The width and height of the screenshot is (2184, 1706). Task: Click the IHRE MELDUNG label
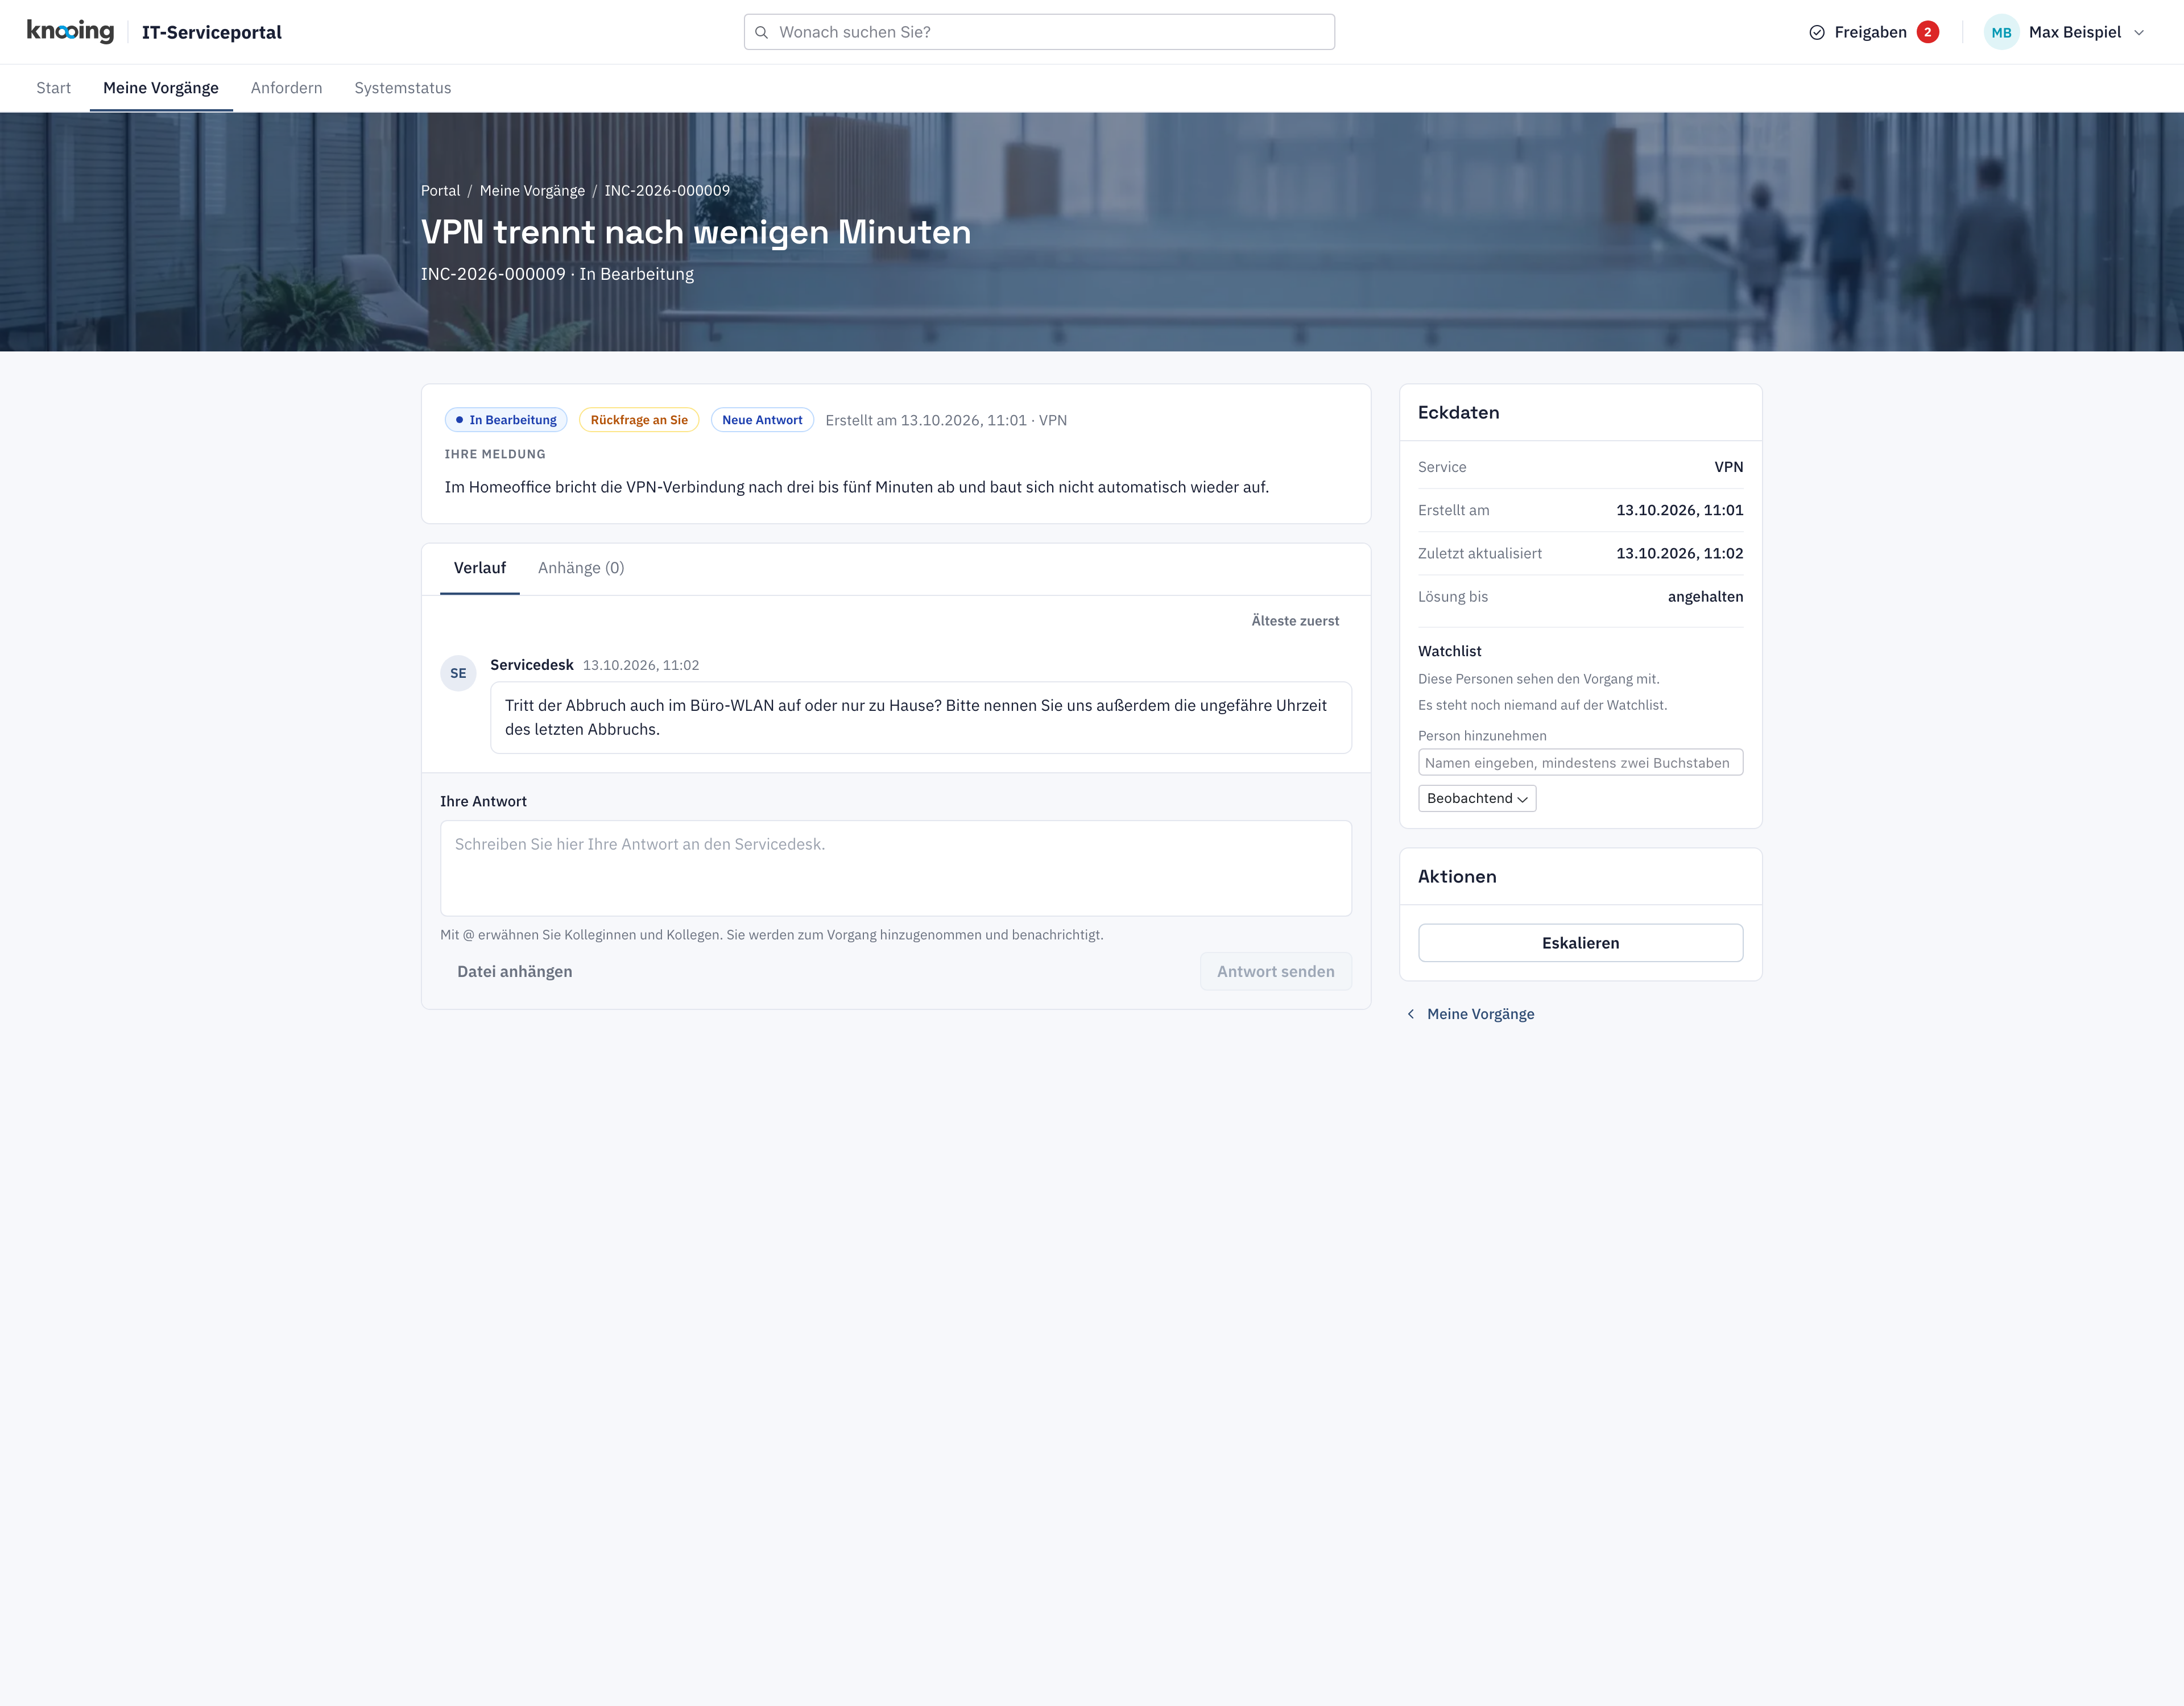coord(495,454)
